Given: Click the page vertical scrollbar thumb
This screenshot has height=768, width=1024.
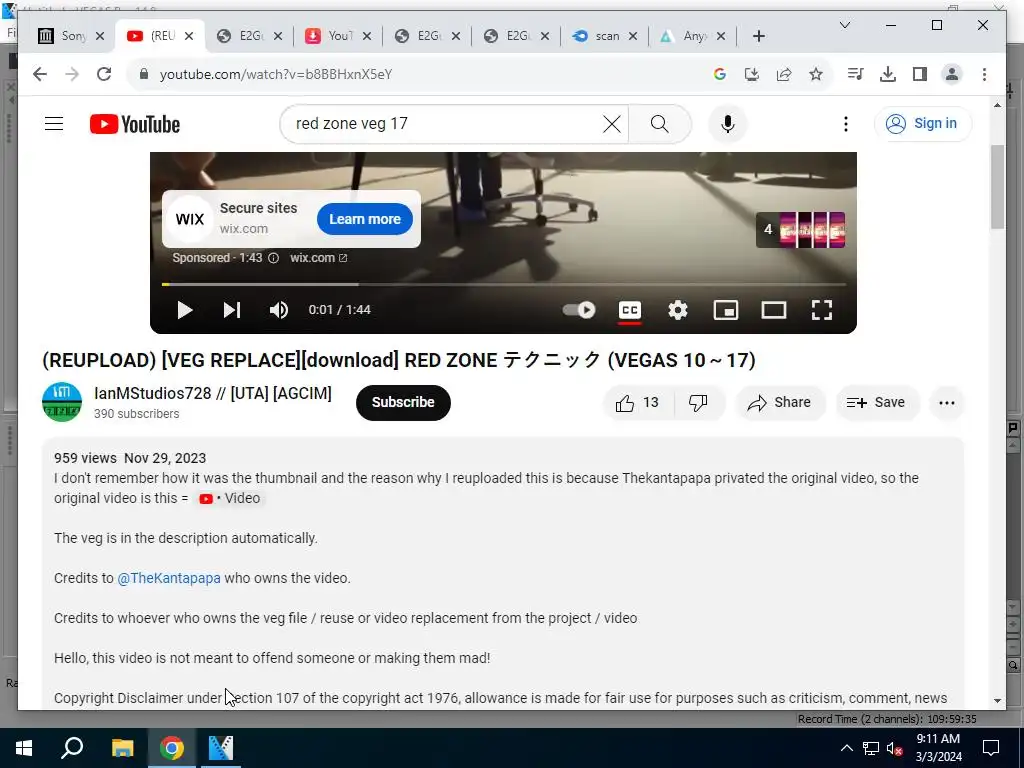Looking at the screenshot, I should [997, 187].
